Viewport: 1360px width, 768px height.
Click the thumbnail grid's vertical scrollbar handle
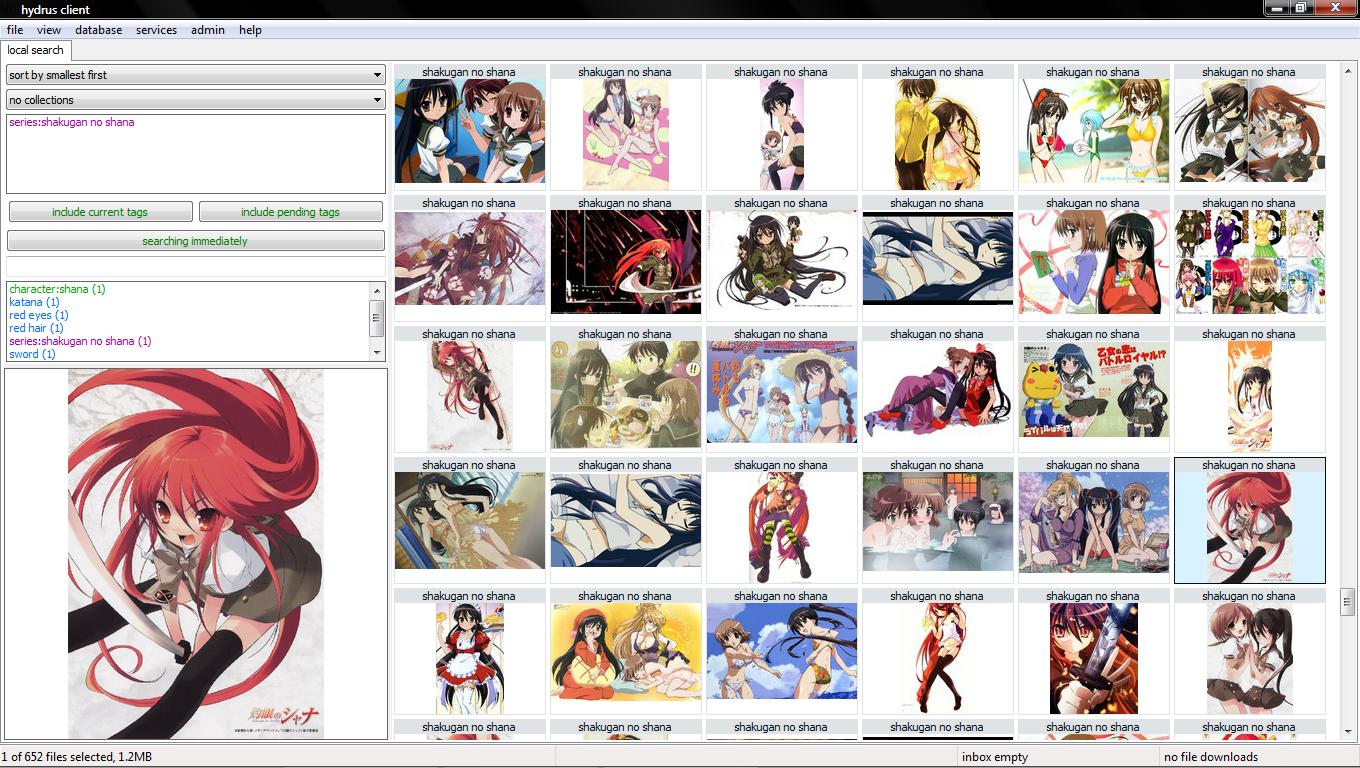1348,602
